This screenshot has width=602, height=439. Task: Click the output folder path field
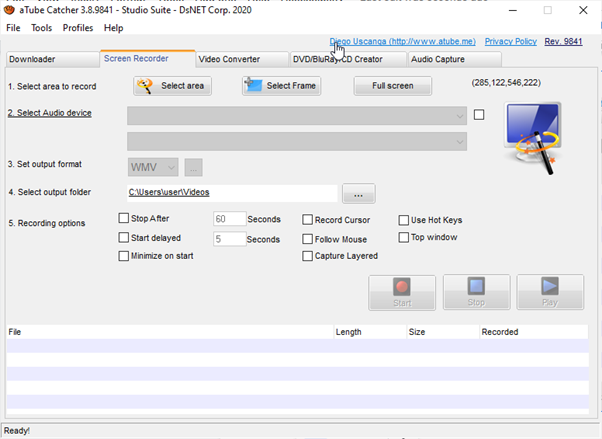click(232, 193)
